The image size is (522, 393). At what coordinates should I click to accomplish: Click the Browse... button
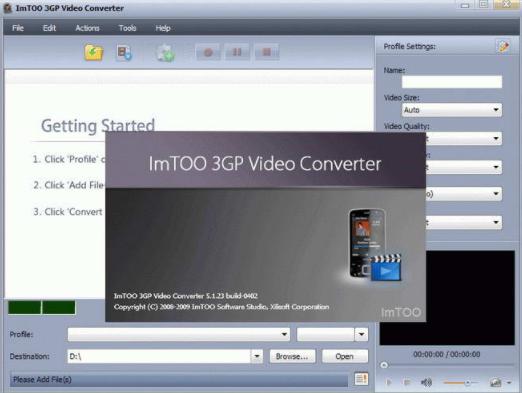pyautogui.click(x=292, y=356)
